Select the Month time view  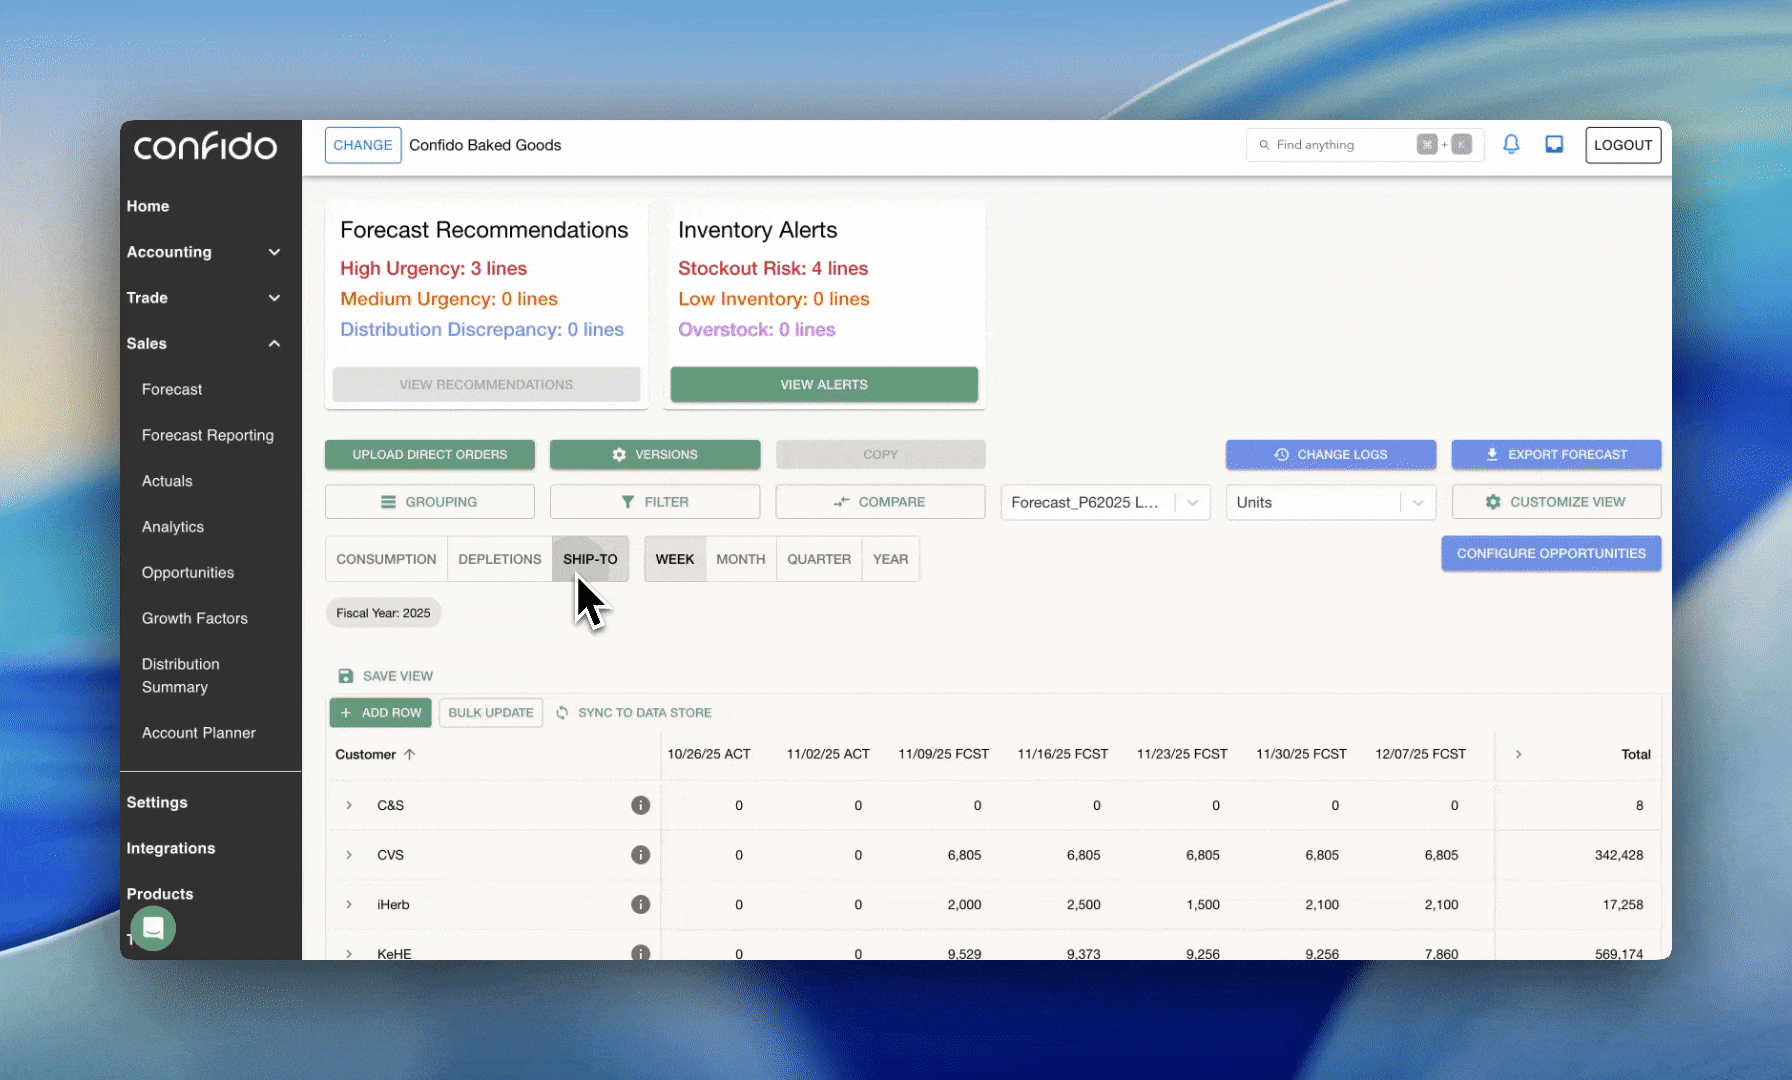tap(741, 559)
